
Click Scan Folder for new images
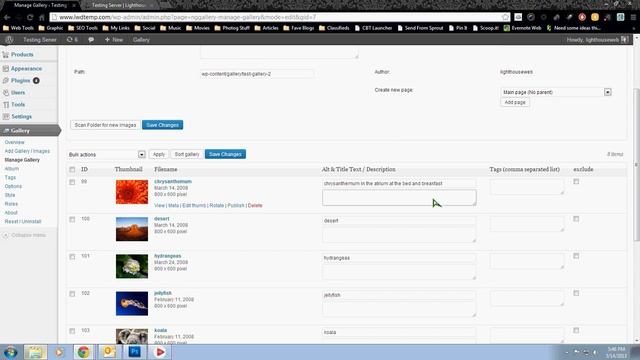[x=105, y=125]
